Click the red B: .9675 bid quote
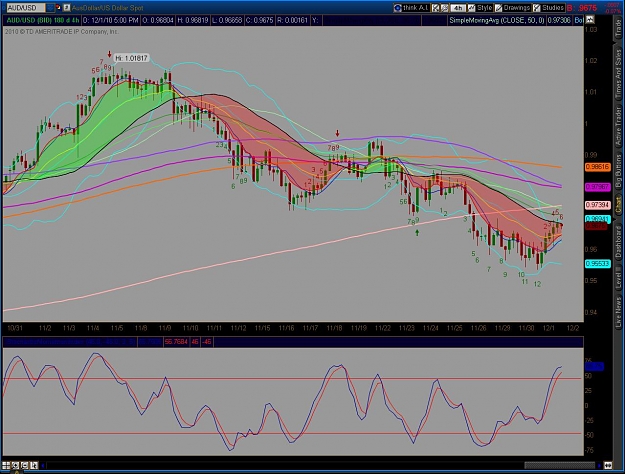 click(582, 8)
